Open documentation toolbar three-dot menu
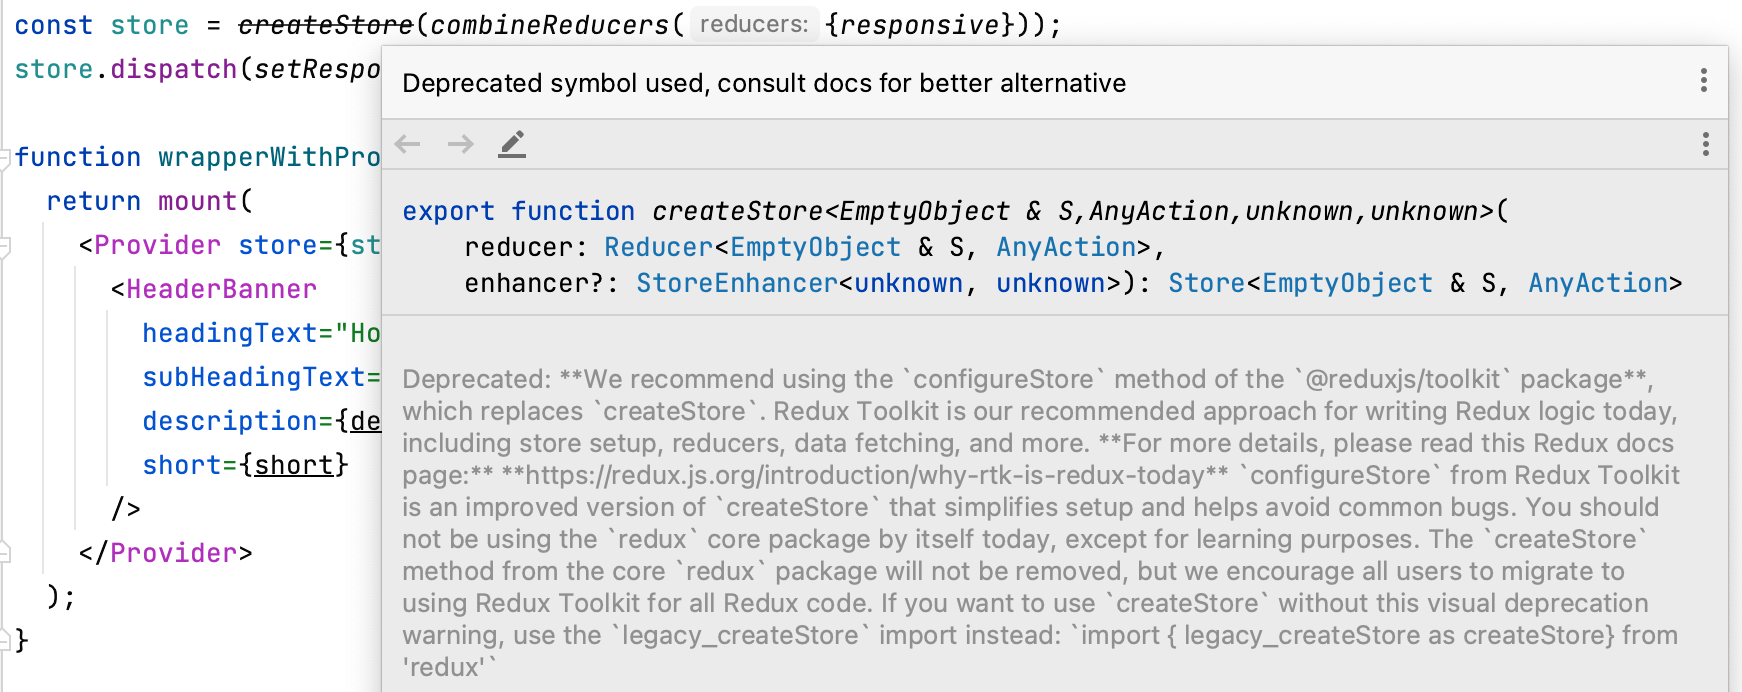 click(x=1706, y=144)
